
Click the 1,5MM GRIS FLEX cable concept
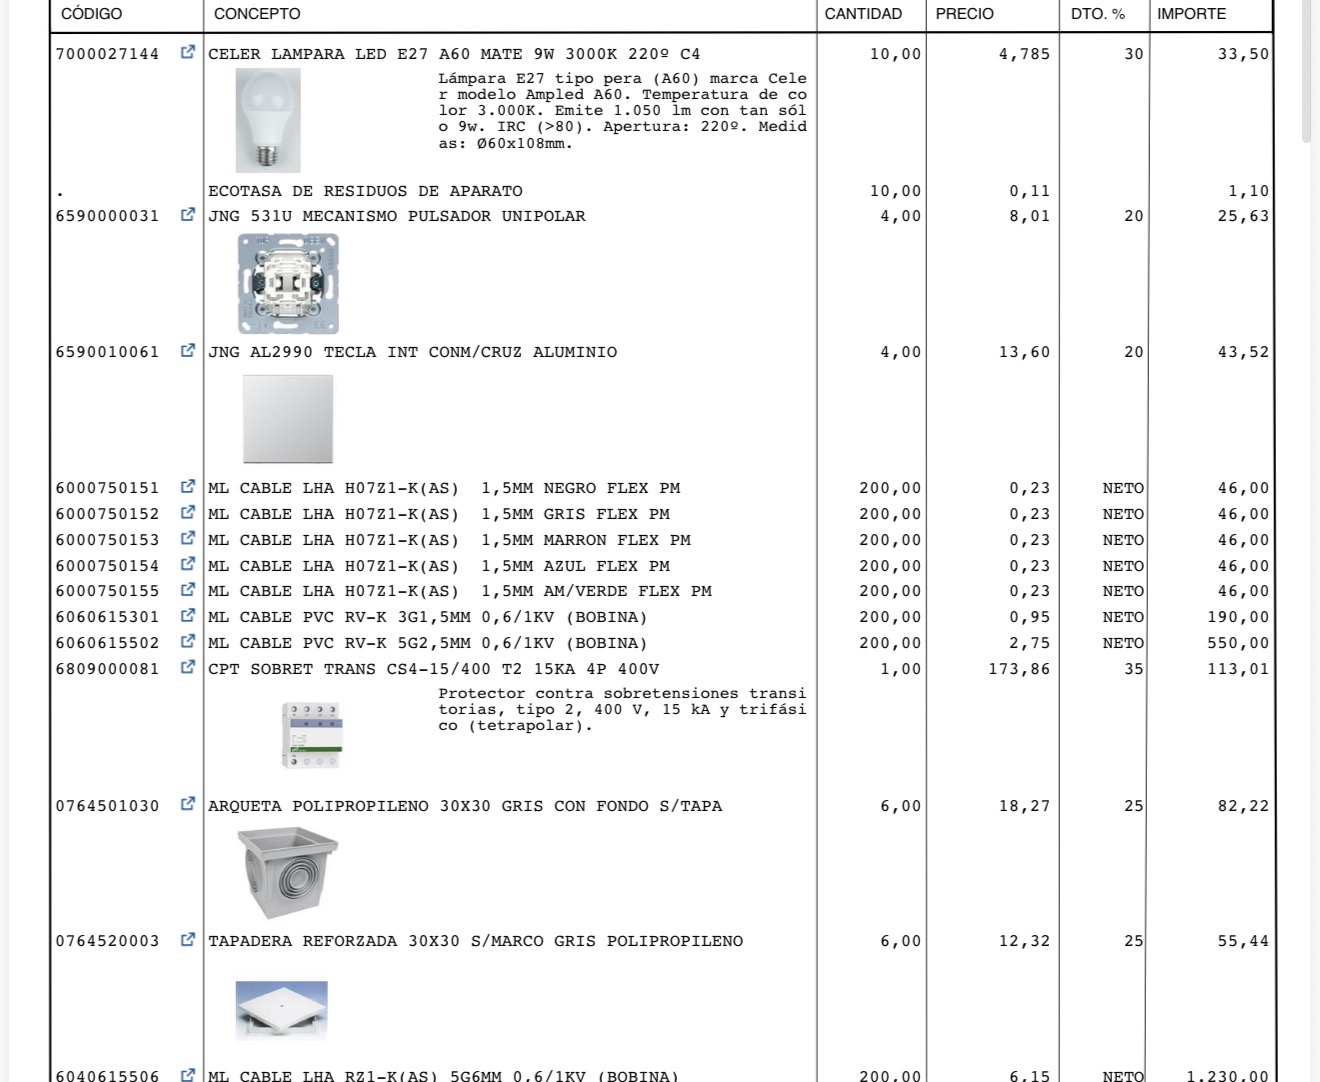[x=439, y=514]
